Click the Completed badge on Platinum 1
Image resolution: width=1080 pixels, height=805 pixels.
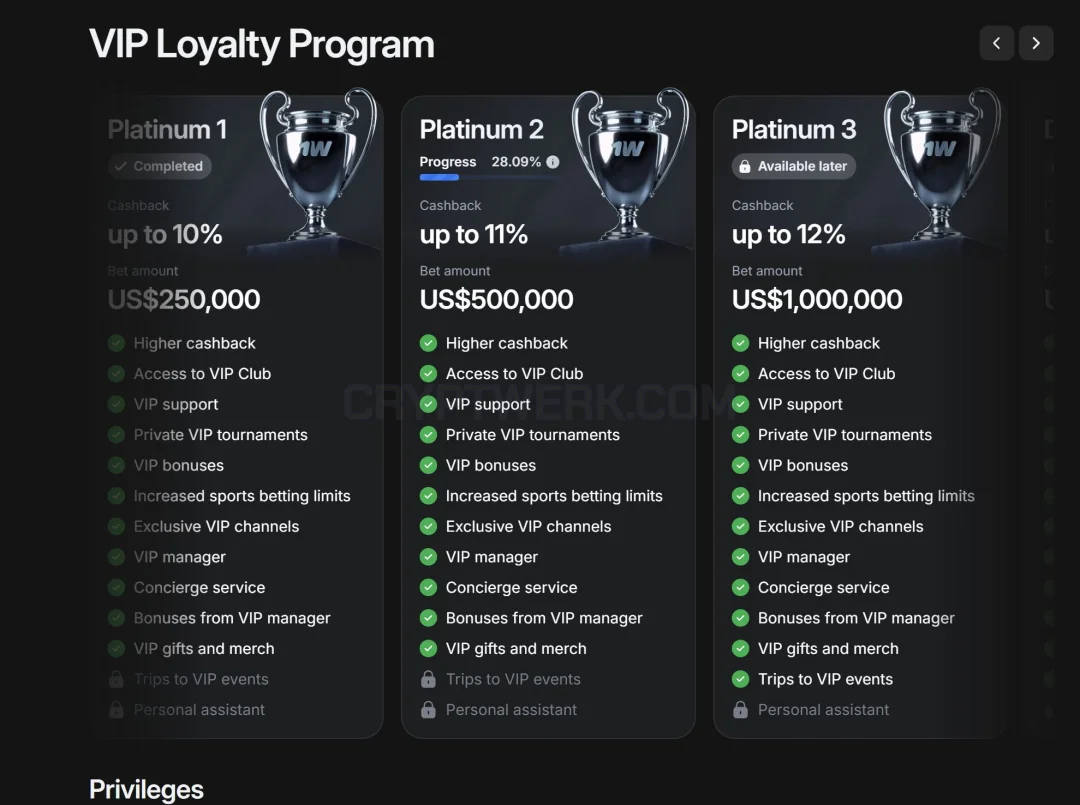(x=159, y=166)
